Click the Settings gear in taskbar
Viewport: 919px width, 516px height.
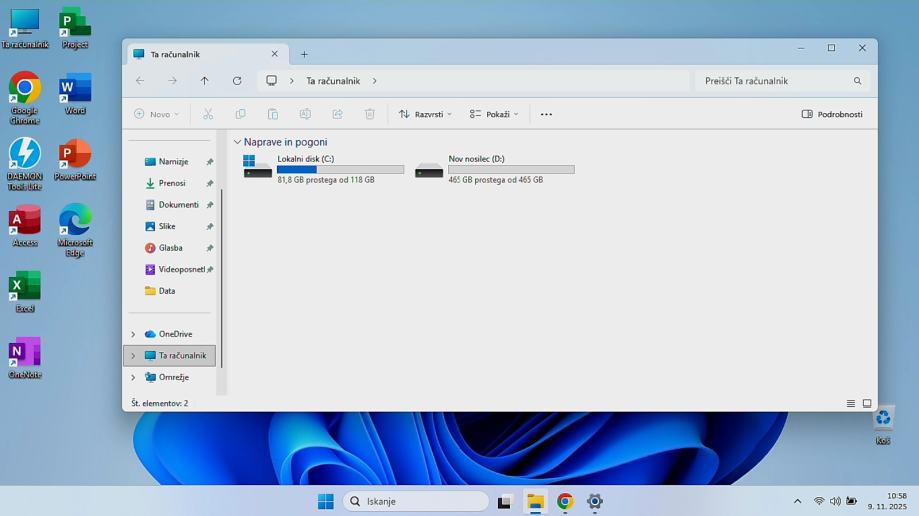tap(595, 501)
